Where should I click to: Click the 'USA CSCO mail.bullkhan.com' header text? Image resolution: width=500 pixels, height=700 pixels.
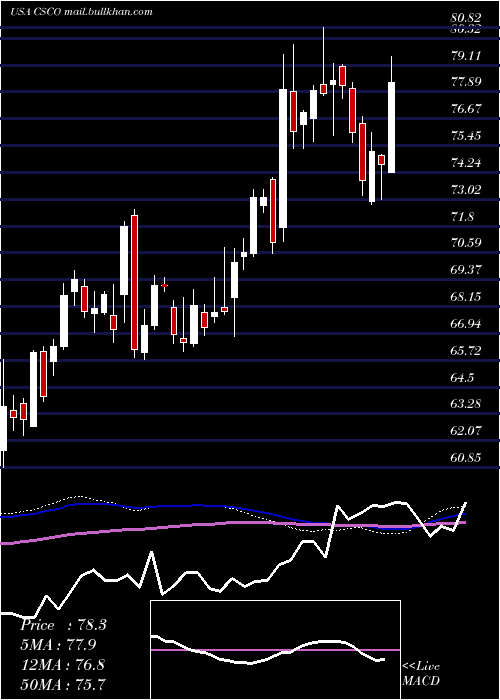[x=81, y=12]
